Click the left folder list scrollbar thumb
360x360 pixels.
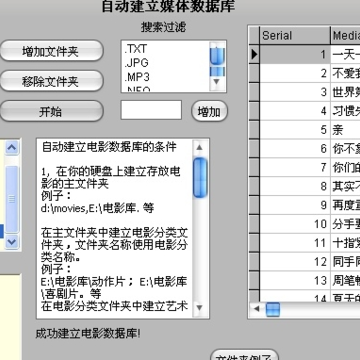pos(12,199)
